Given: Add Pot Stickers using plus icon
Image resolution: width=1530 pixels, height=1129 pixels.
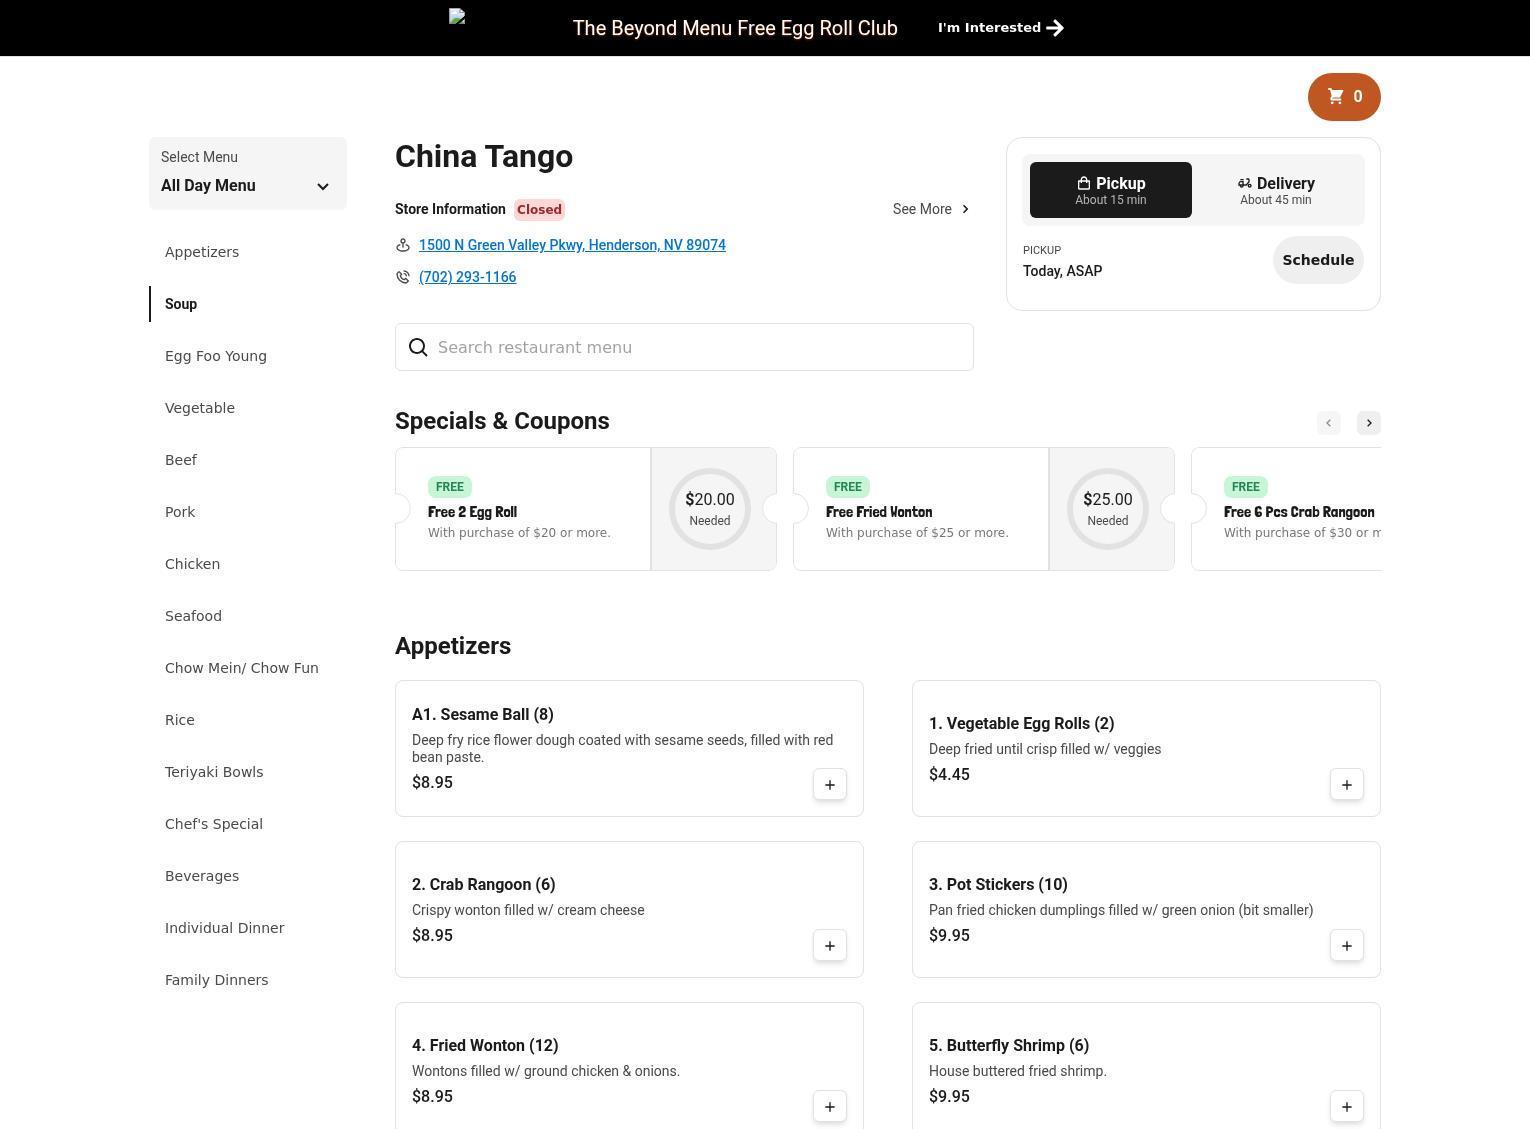Looking at the screenshot, I should [x=1346, y=946].
